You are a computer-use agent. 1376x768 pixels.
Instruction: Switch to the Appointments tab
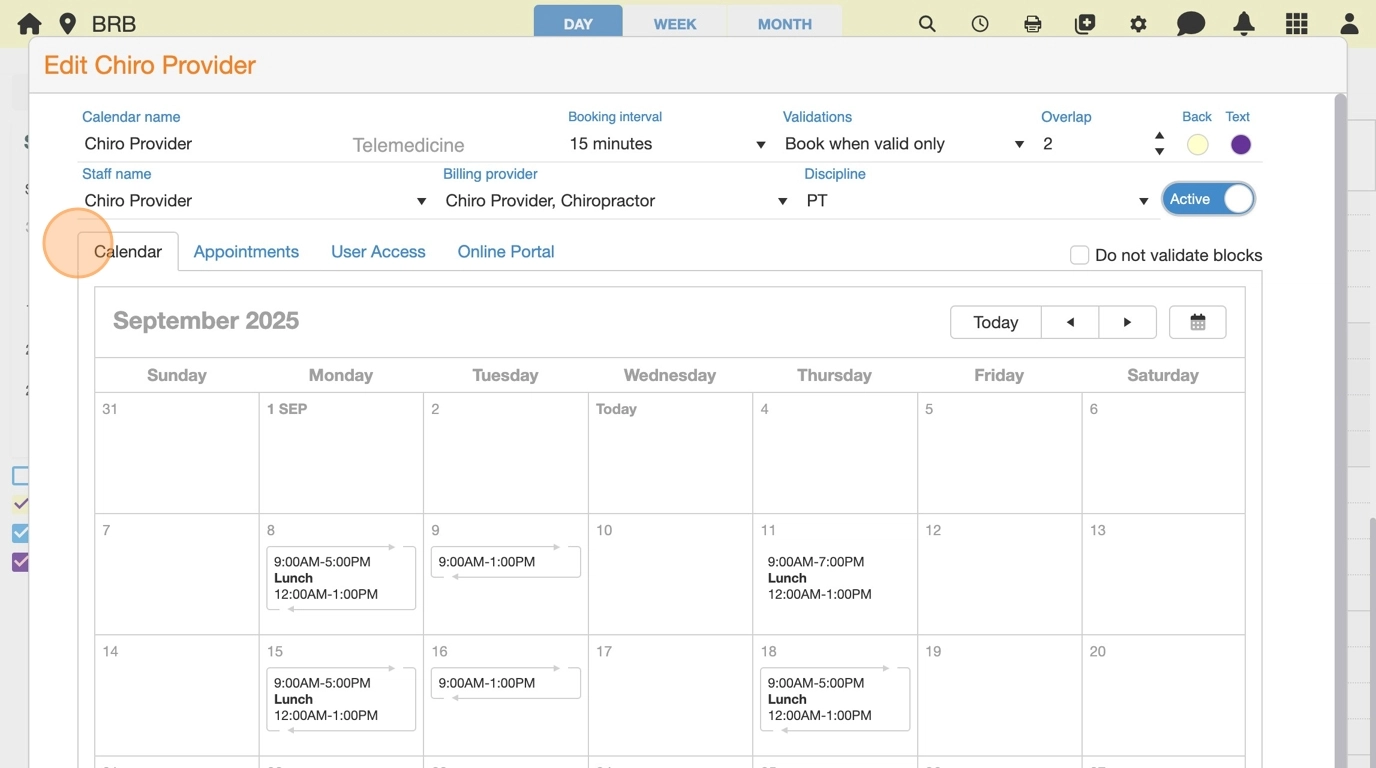[x=246, y=252]
